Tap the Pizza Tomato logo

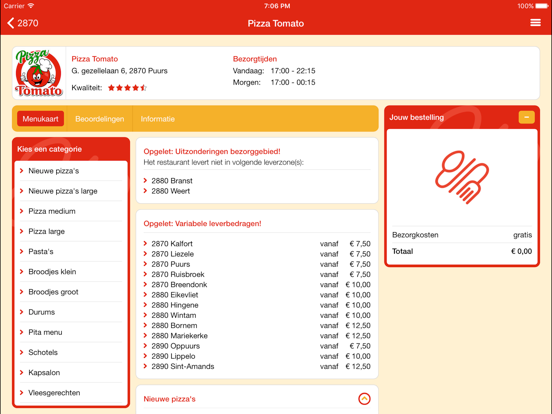[39, 73]
